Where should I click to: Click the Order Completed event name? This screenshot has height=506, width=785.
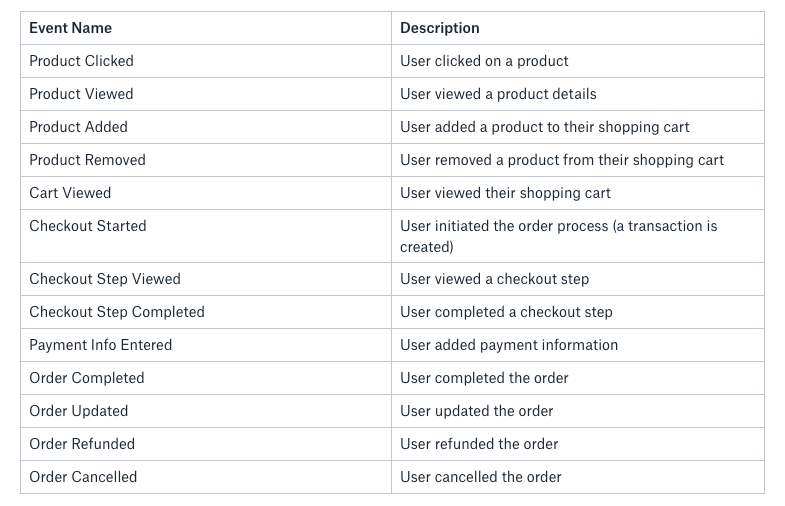[87, 378]
